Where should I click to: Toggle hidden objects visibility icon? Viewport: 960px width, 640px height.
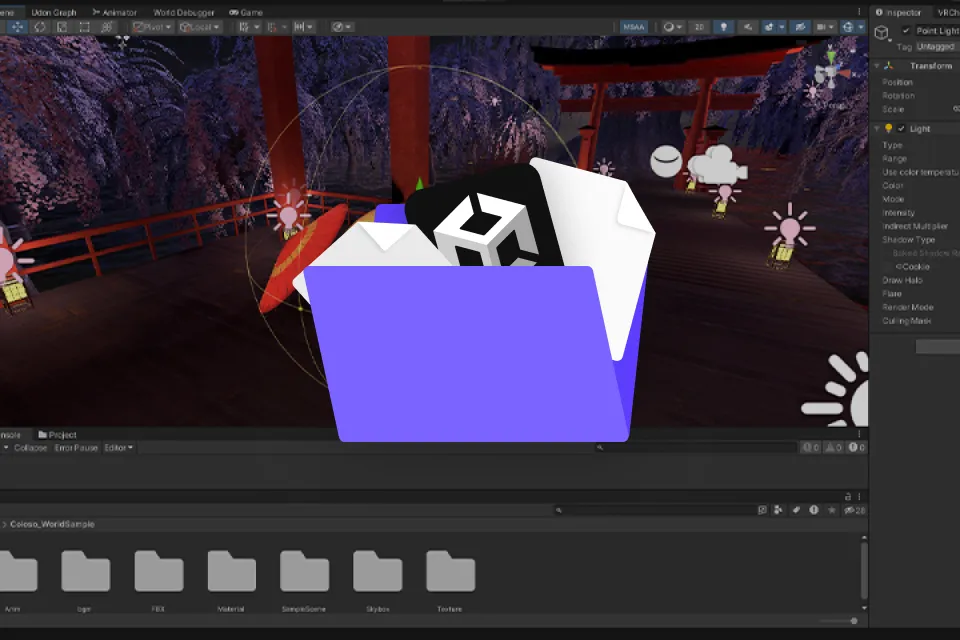tap(800, 27)
